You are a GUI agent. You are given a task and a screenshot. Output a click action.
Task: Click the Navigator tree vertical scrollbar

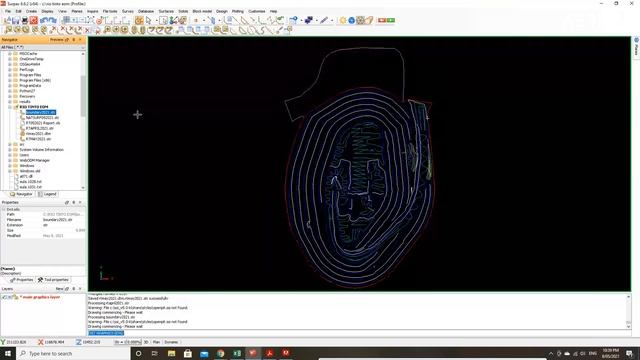point(83,96)
